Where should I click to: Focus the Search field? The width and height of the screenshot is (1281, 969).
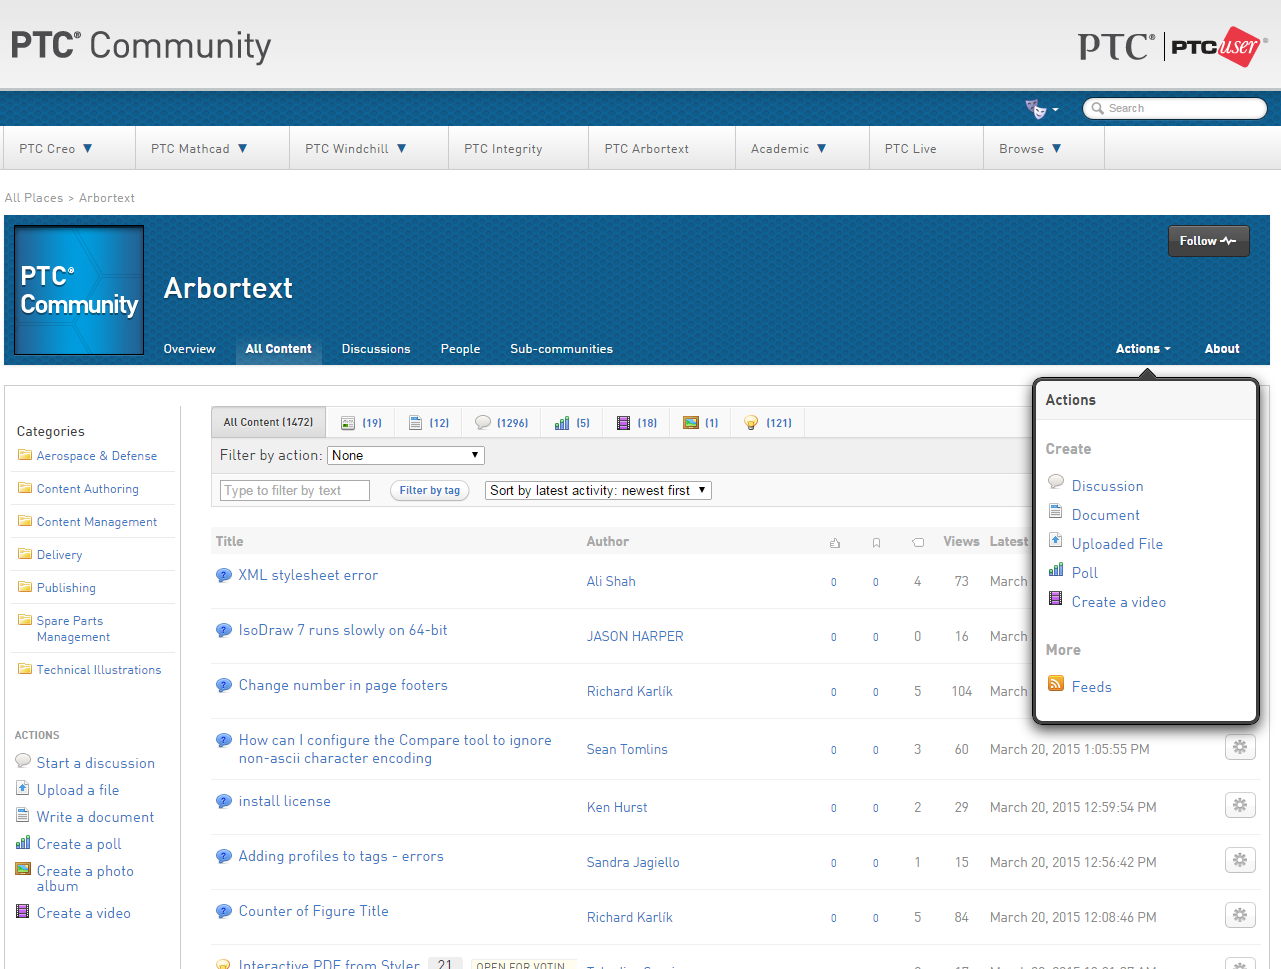(x=1175, y=108)
